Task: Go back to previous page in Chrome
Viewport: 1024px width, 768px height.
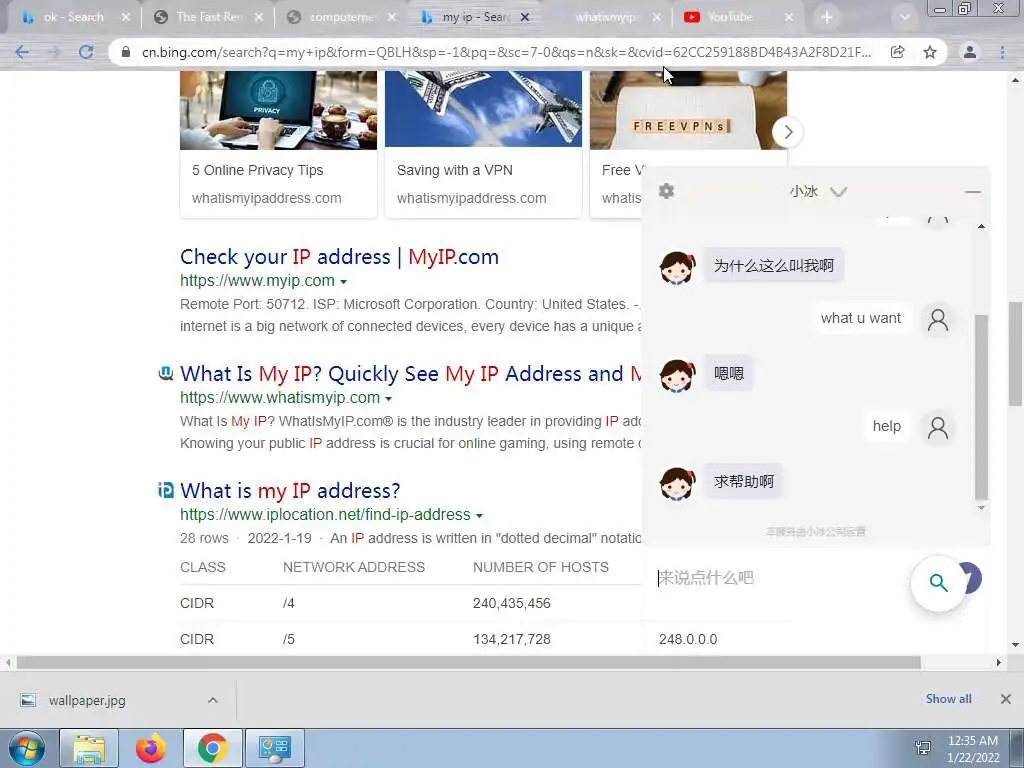Action: [x=22, y=52]
